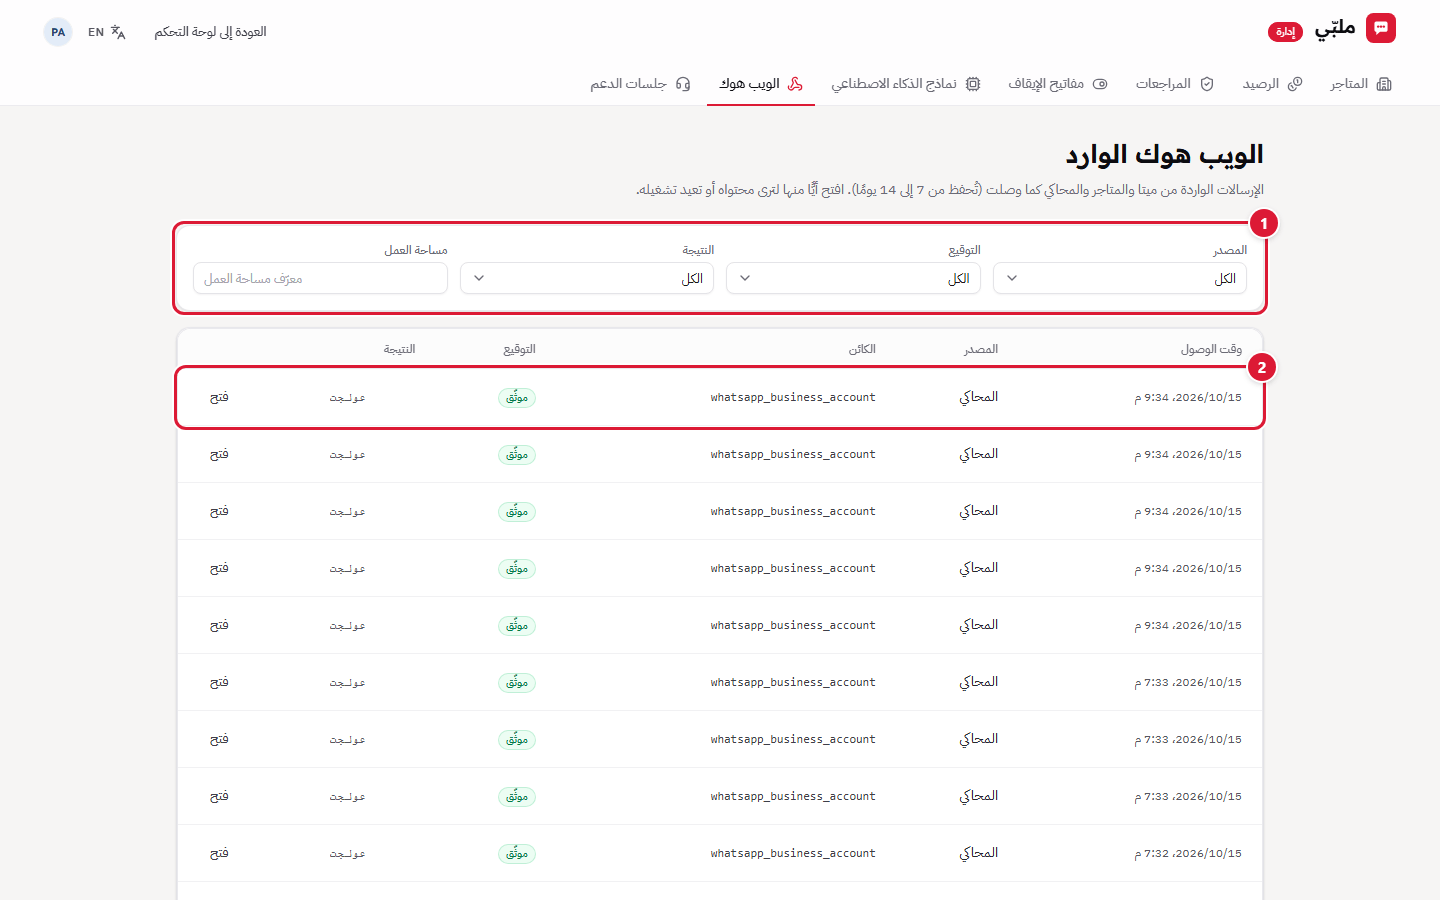Click فتح in the 7:32 row
The width and height of the screenshot is (1440, 900).
coord(219,853)
